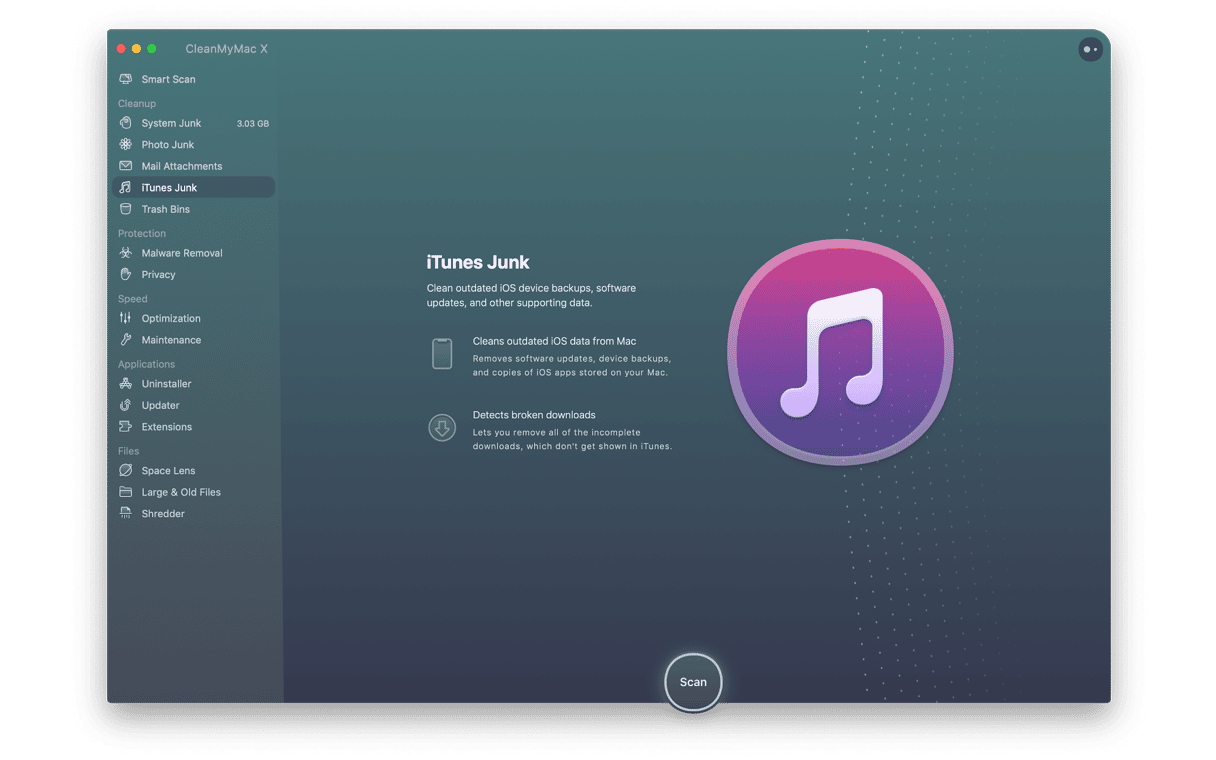1216x760 pixels.
Task: Select the Trash Bins icon
Action: (x=125, y=209)
